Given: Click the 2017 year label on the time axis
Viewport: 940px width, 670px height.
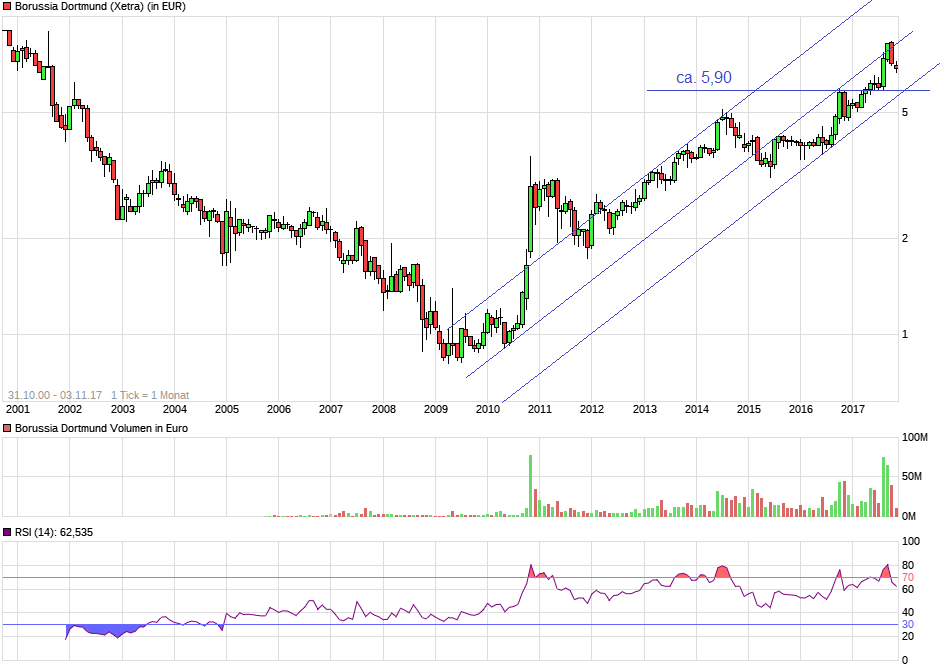Looking at the screenshot, I should tap(852, 409).
